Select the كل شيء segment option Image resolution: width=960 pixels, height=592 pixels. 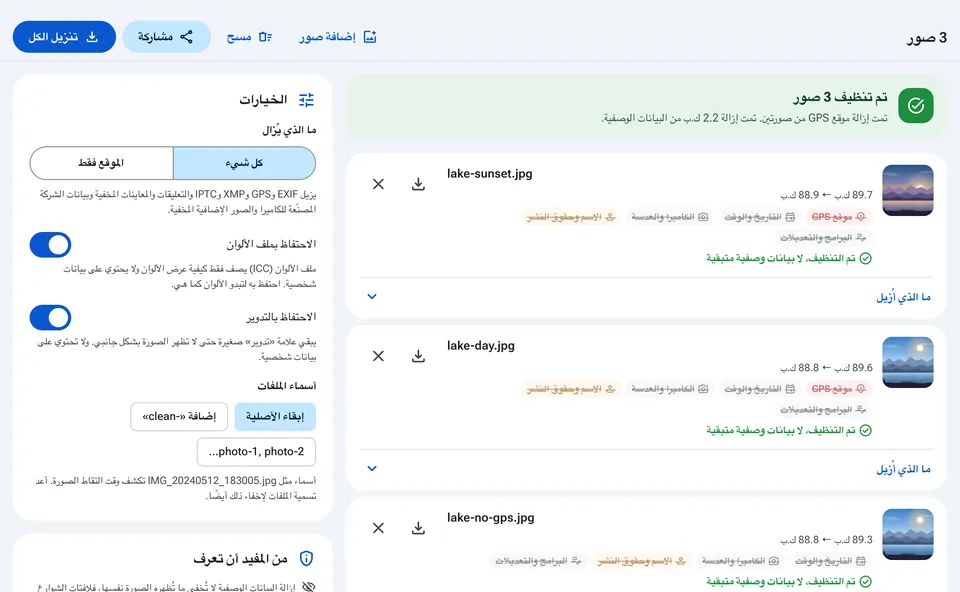click(244, 163)
